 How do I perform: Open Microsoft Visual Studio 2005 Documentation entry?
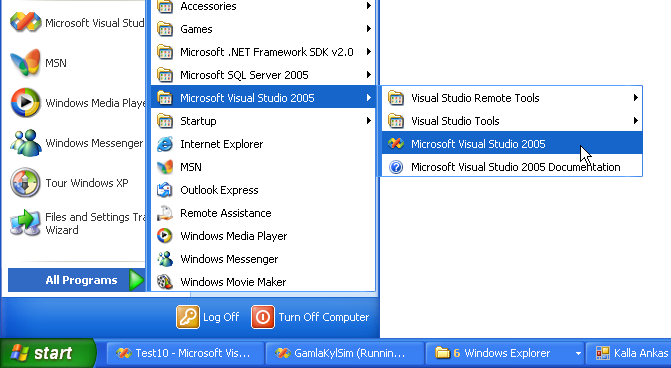(512, 167)
